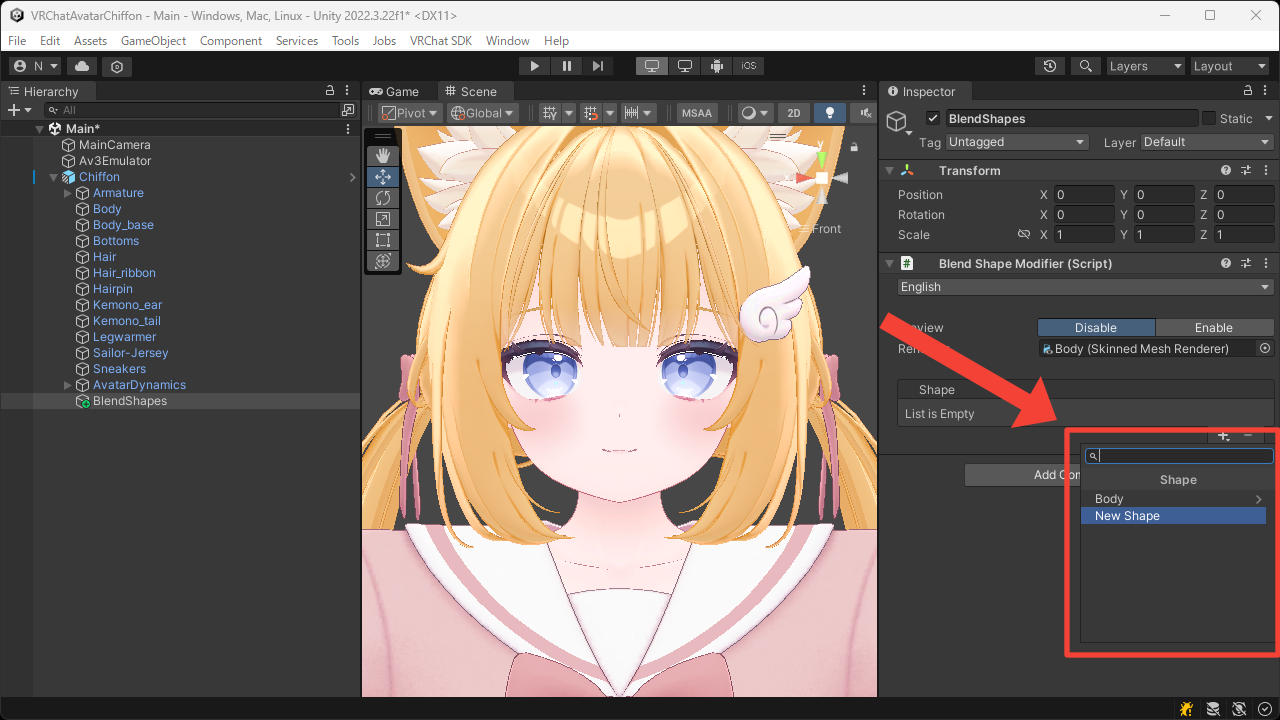Expand the Armature tree item

[x=68, y=193]
